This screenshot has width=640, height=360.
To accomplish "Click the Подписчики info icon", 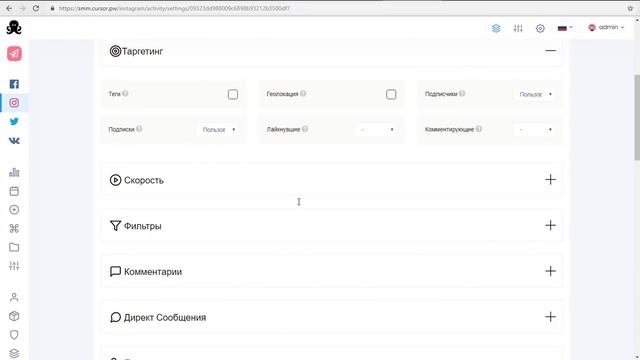I will click(x=462, y=93).
